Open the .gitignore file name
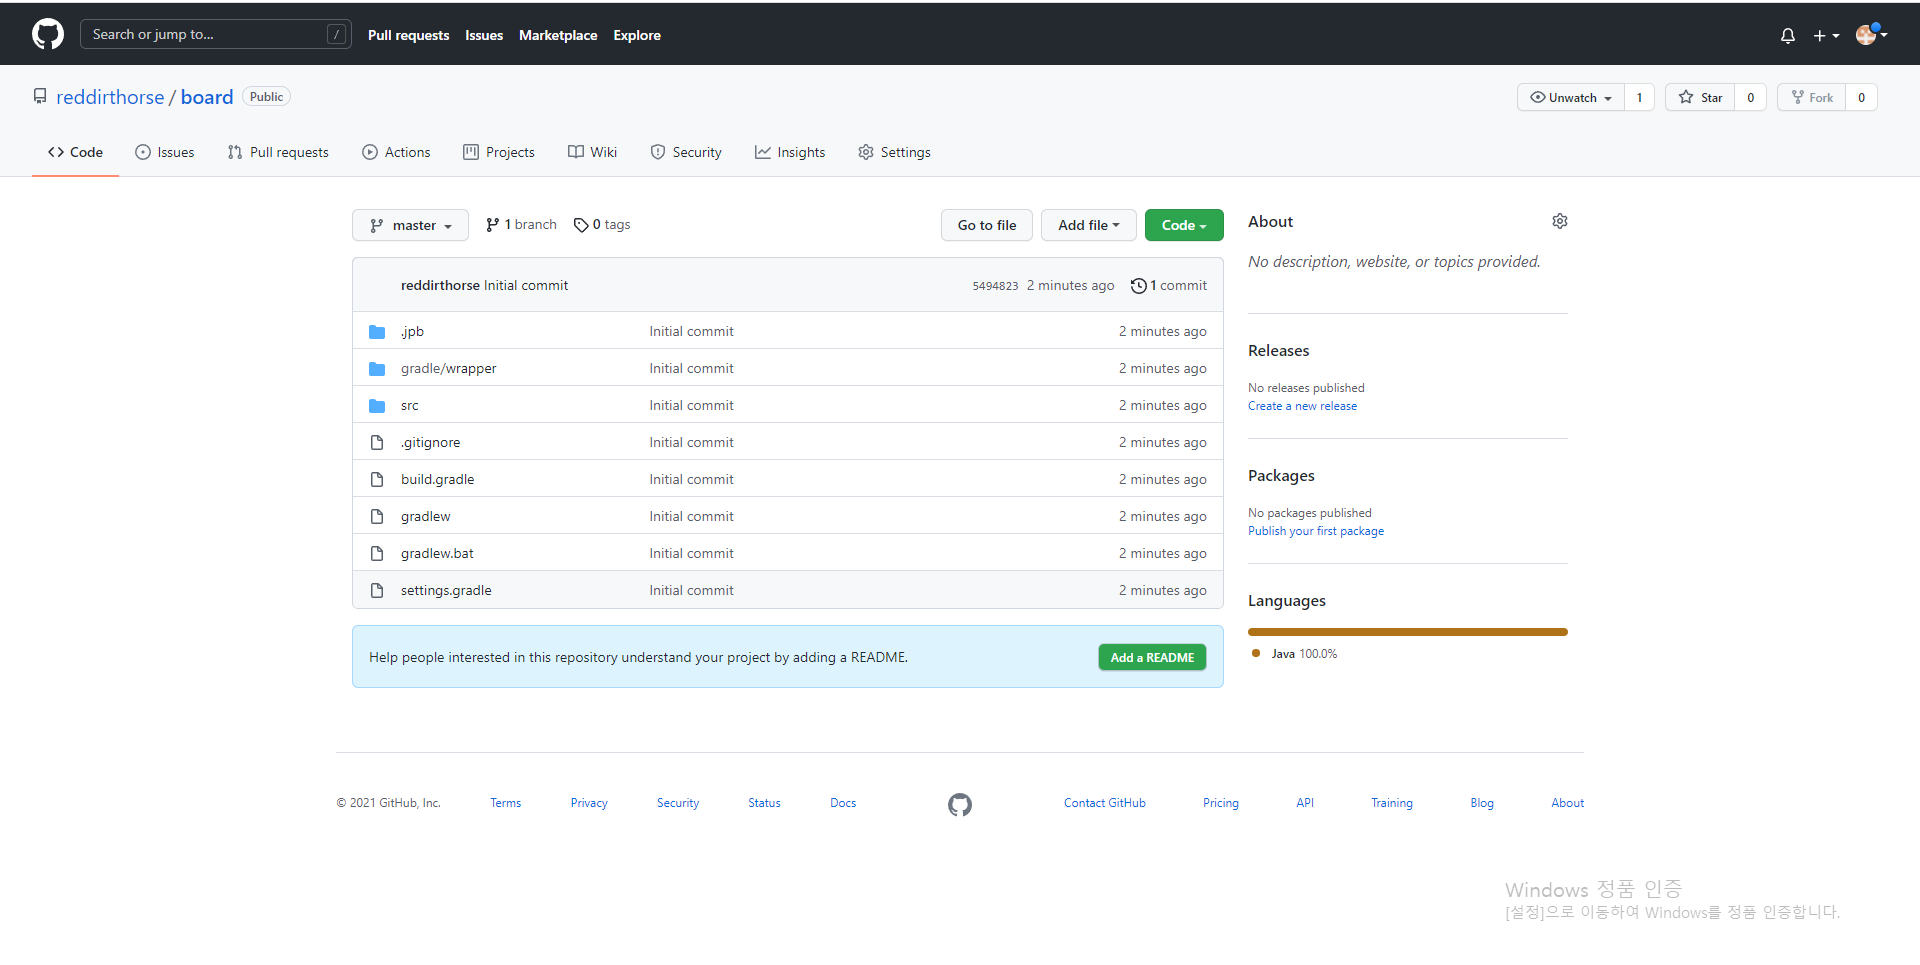 (x=430, y=443)
